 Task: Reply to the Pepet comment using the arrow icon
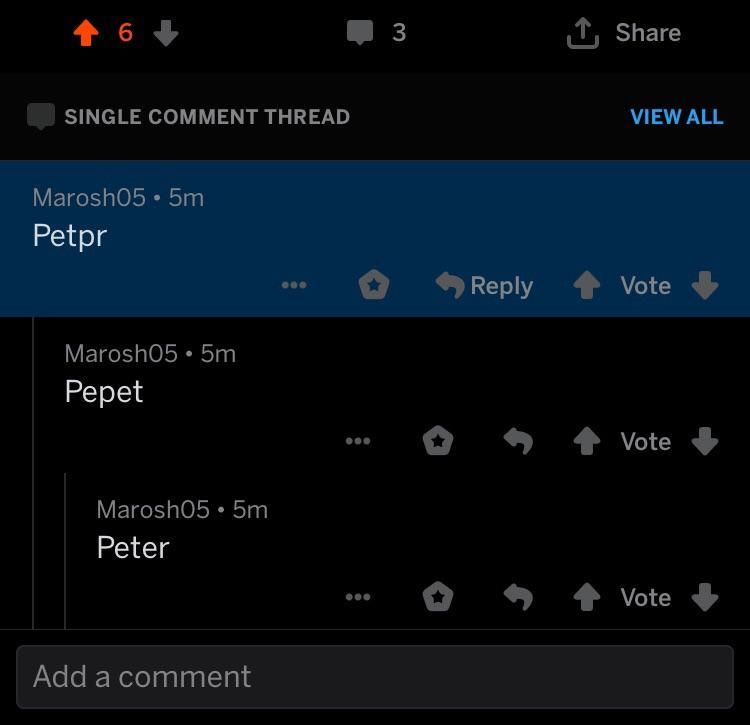point(517,441)
